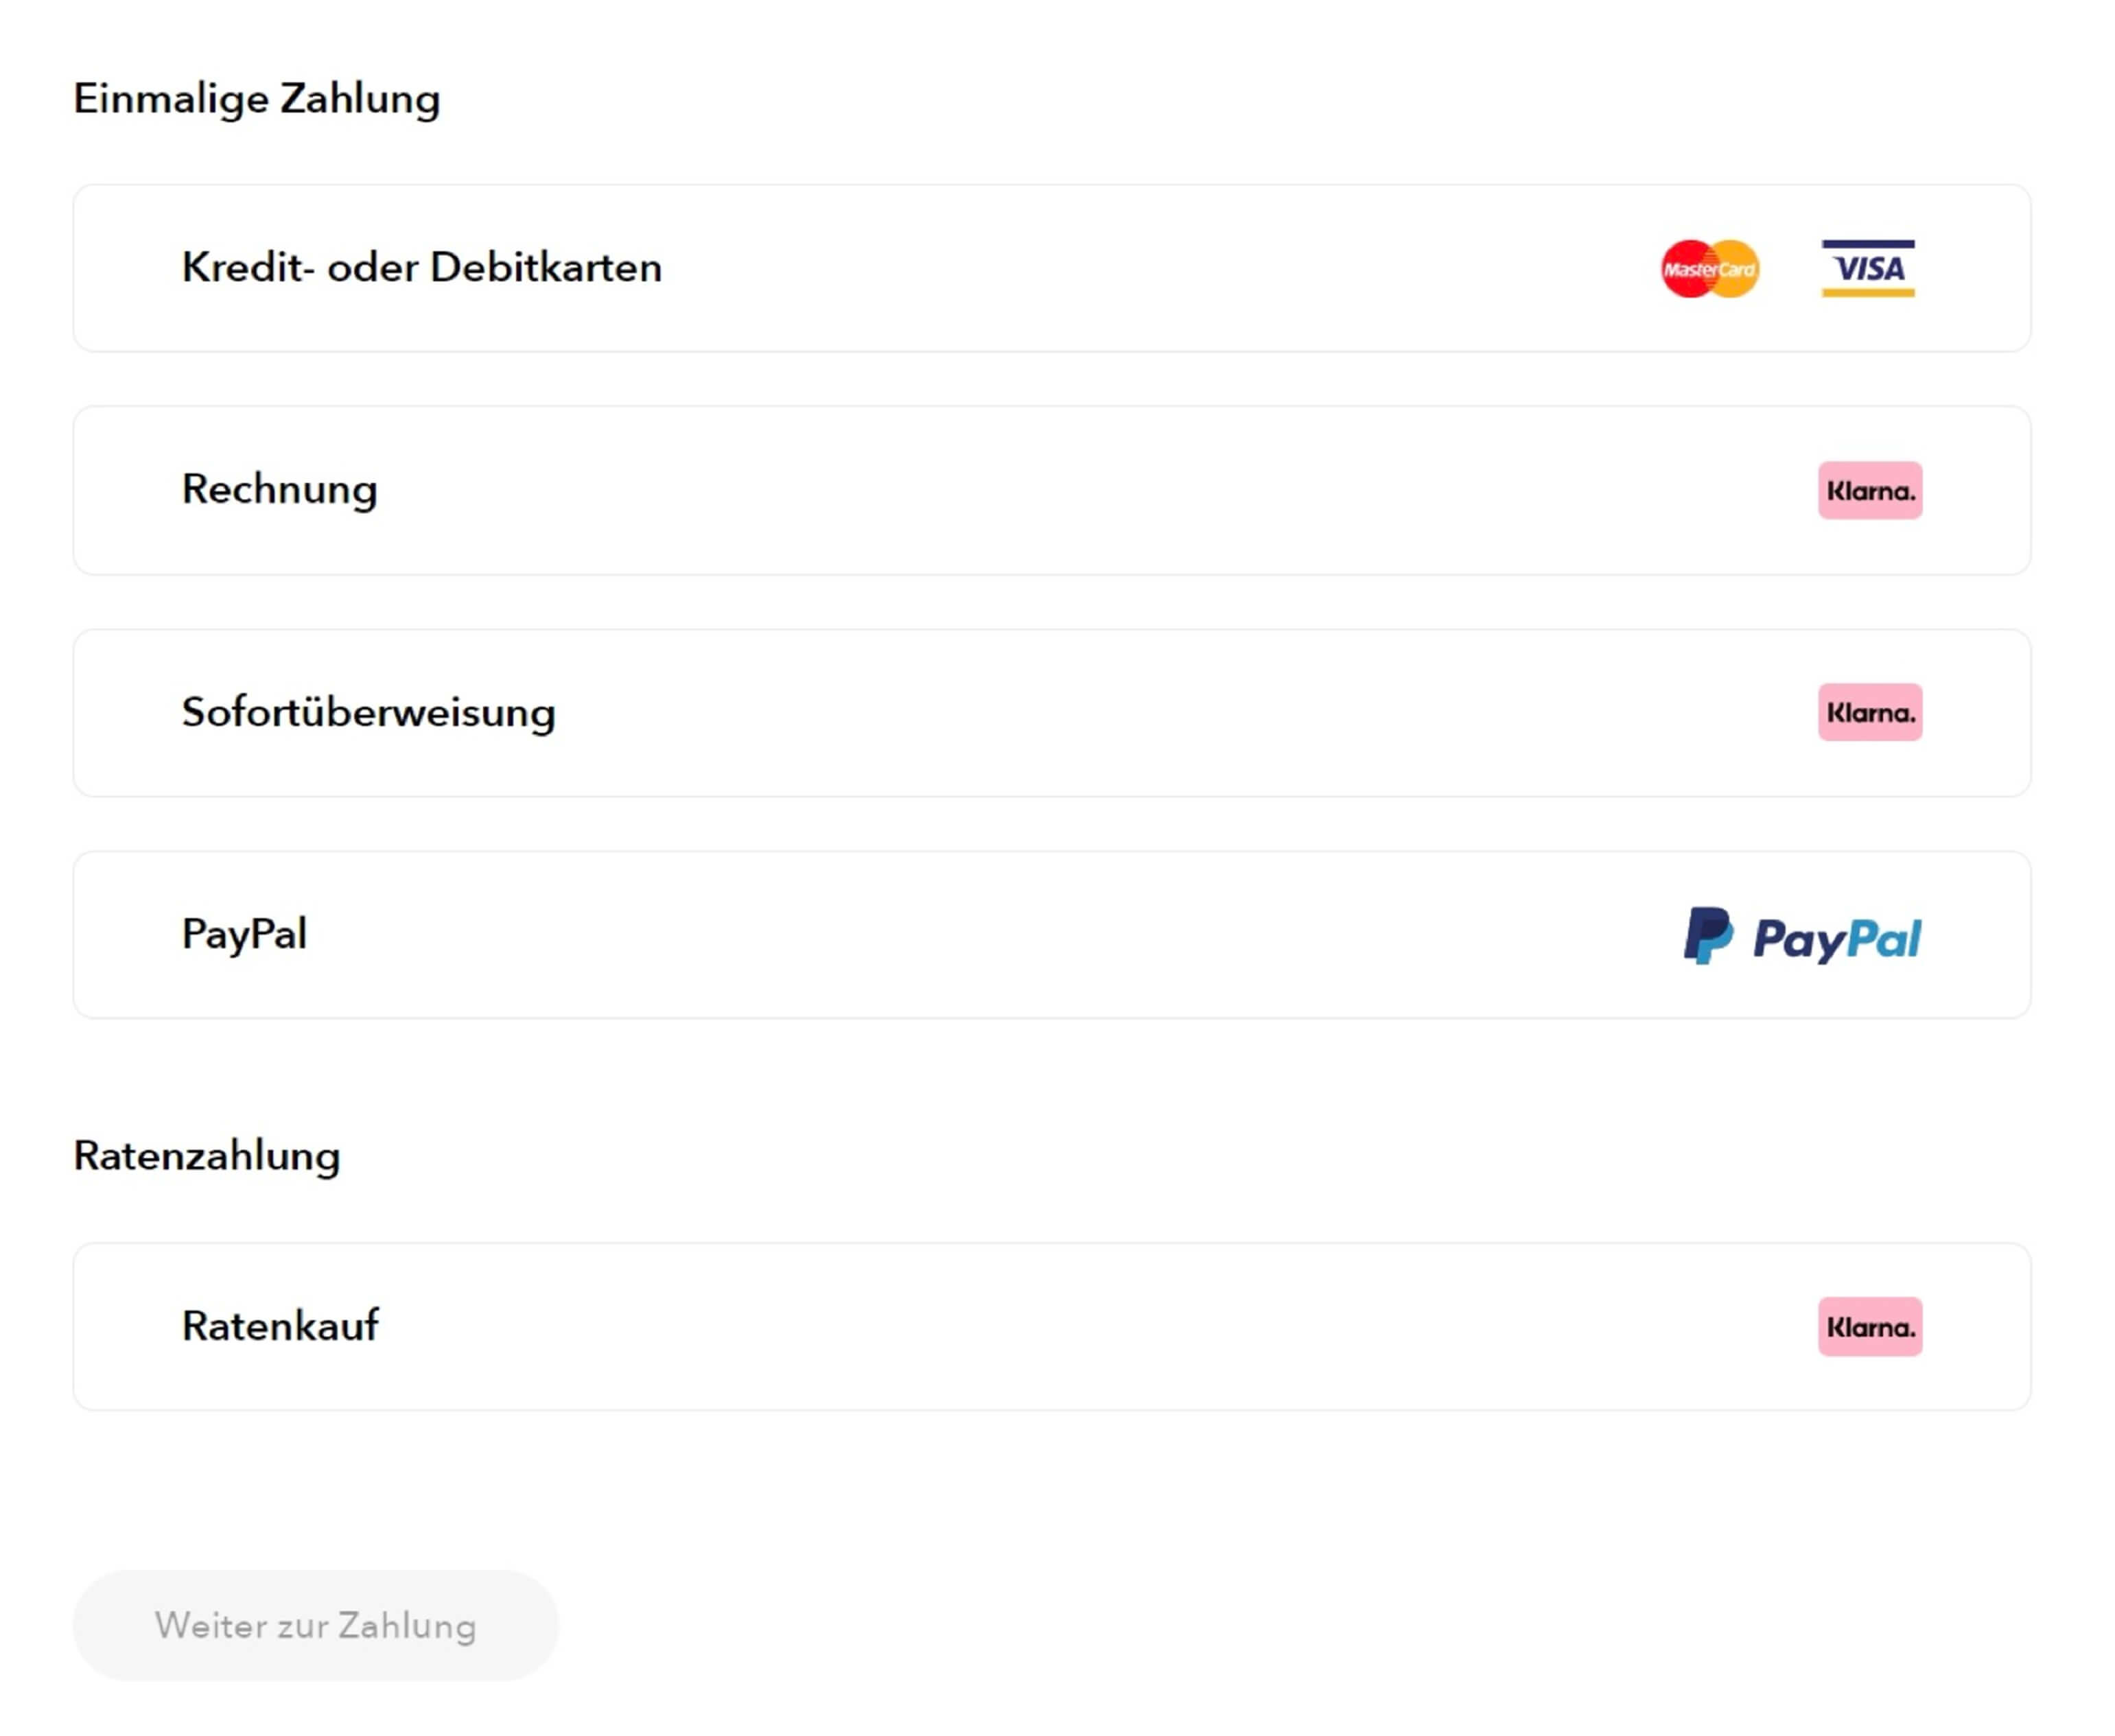Screen dimensions: 2115x1736
Task: Click the 'Ratenkauf' label text
Action: pos(280,1326)
